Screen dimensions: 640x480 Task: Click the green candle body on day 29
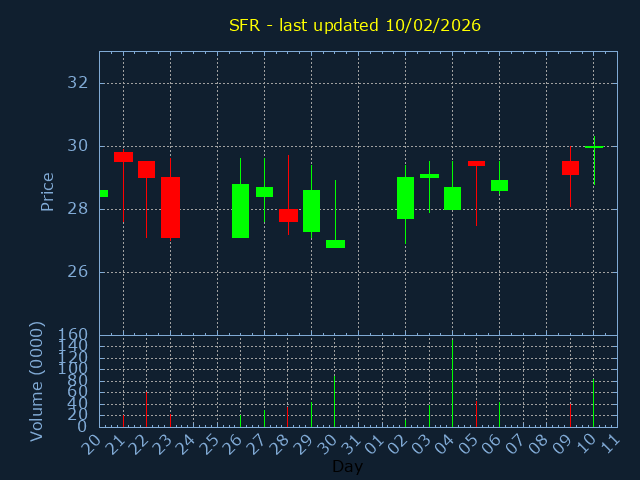(x=311, y=211)
